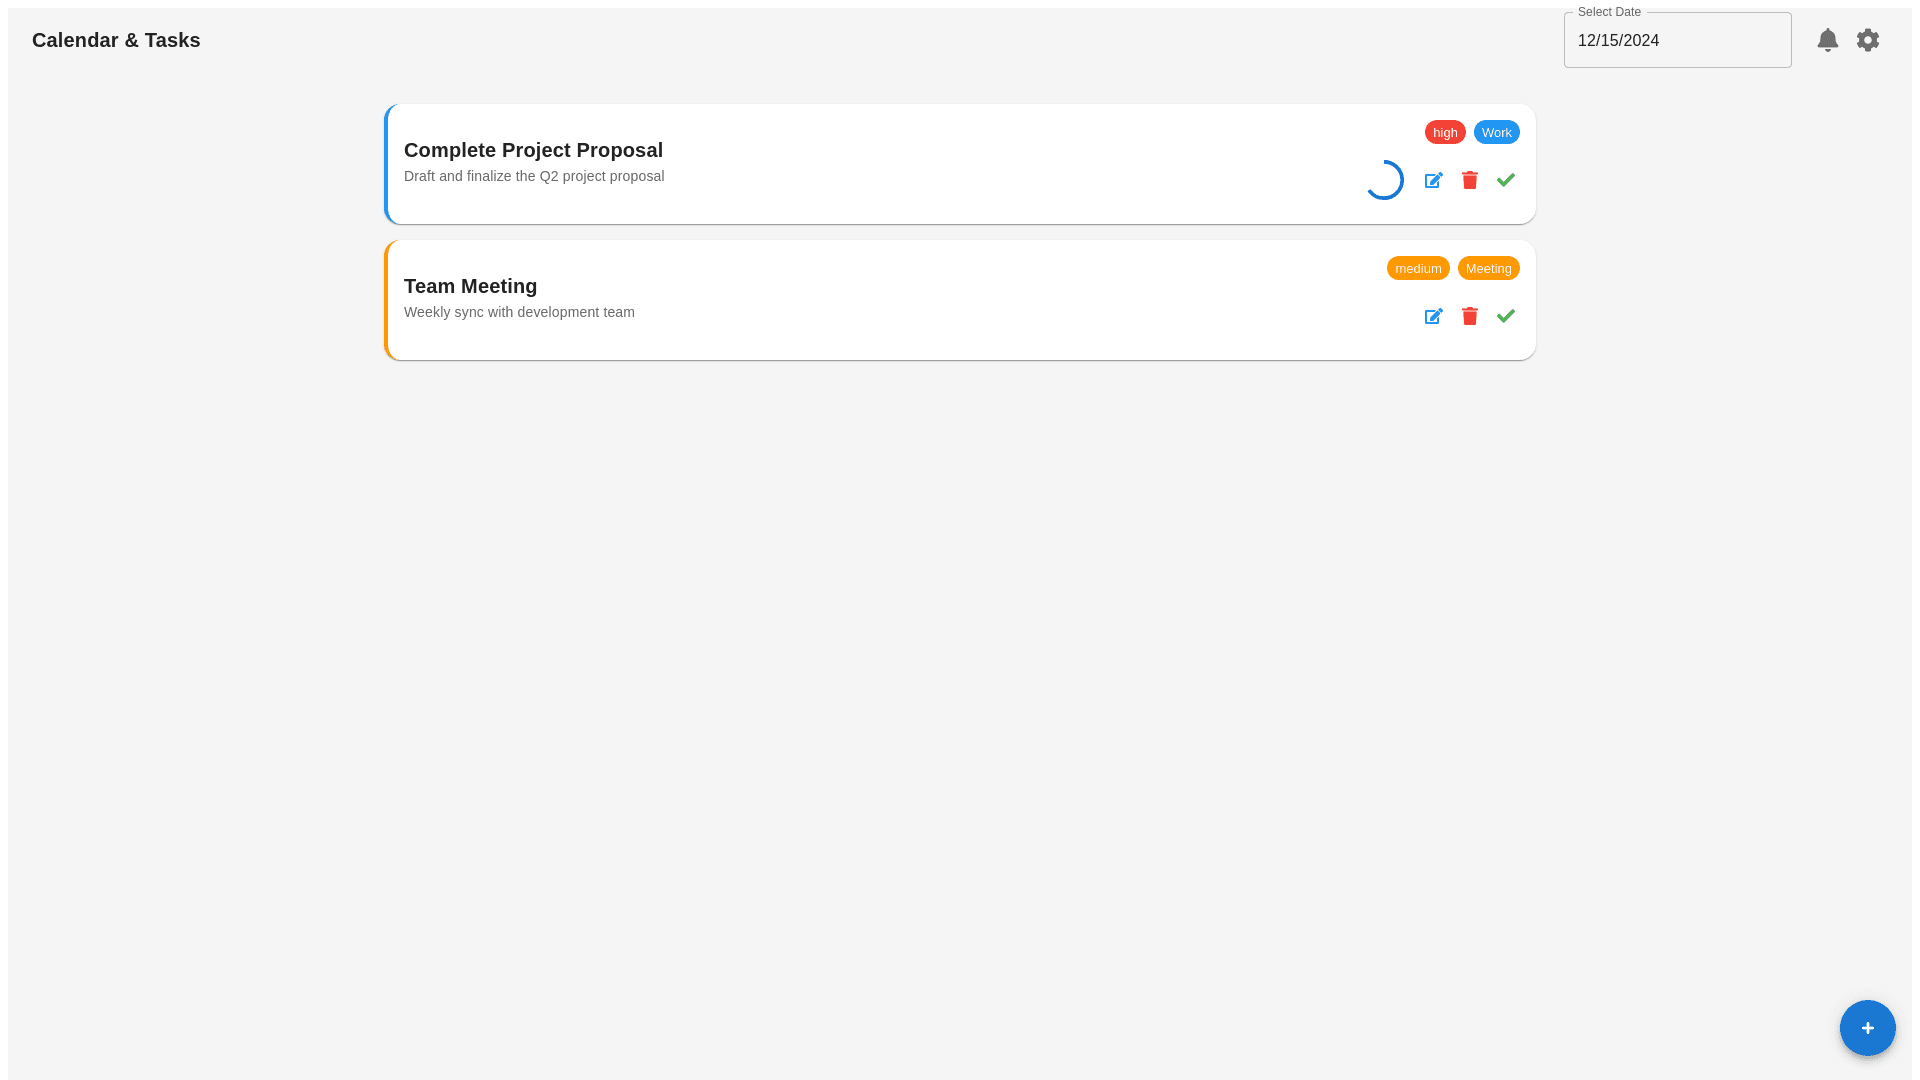1920x1080 pixels.
Task: Delete the Team Meeting task
Action: 1469,316
